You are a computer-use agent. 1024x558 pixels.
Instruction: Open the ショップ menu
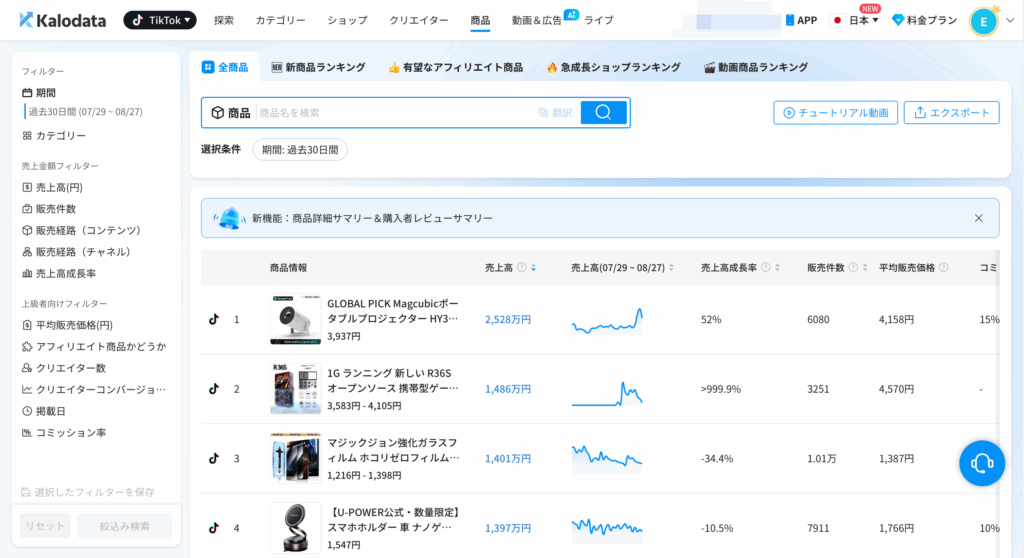tap(347, 20)
